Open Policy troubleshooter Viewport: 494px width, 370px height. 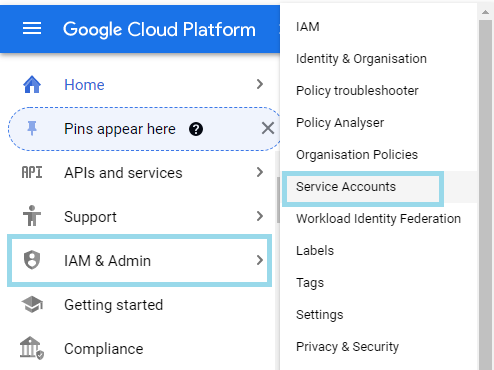pyautogui.click(x=357, y=91)
